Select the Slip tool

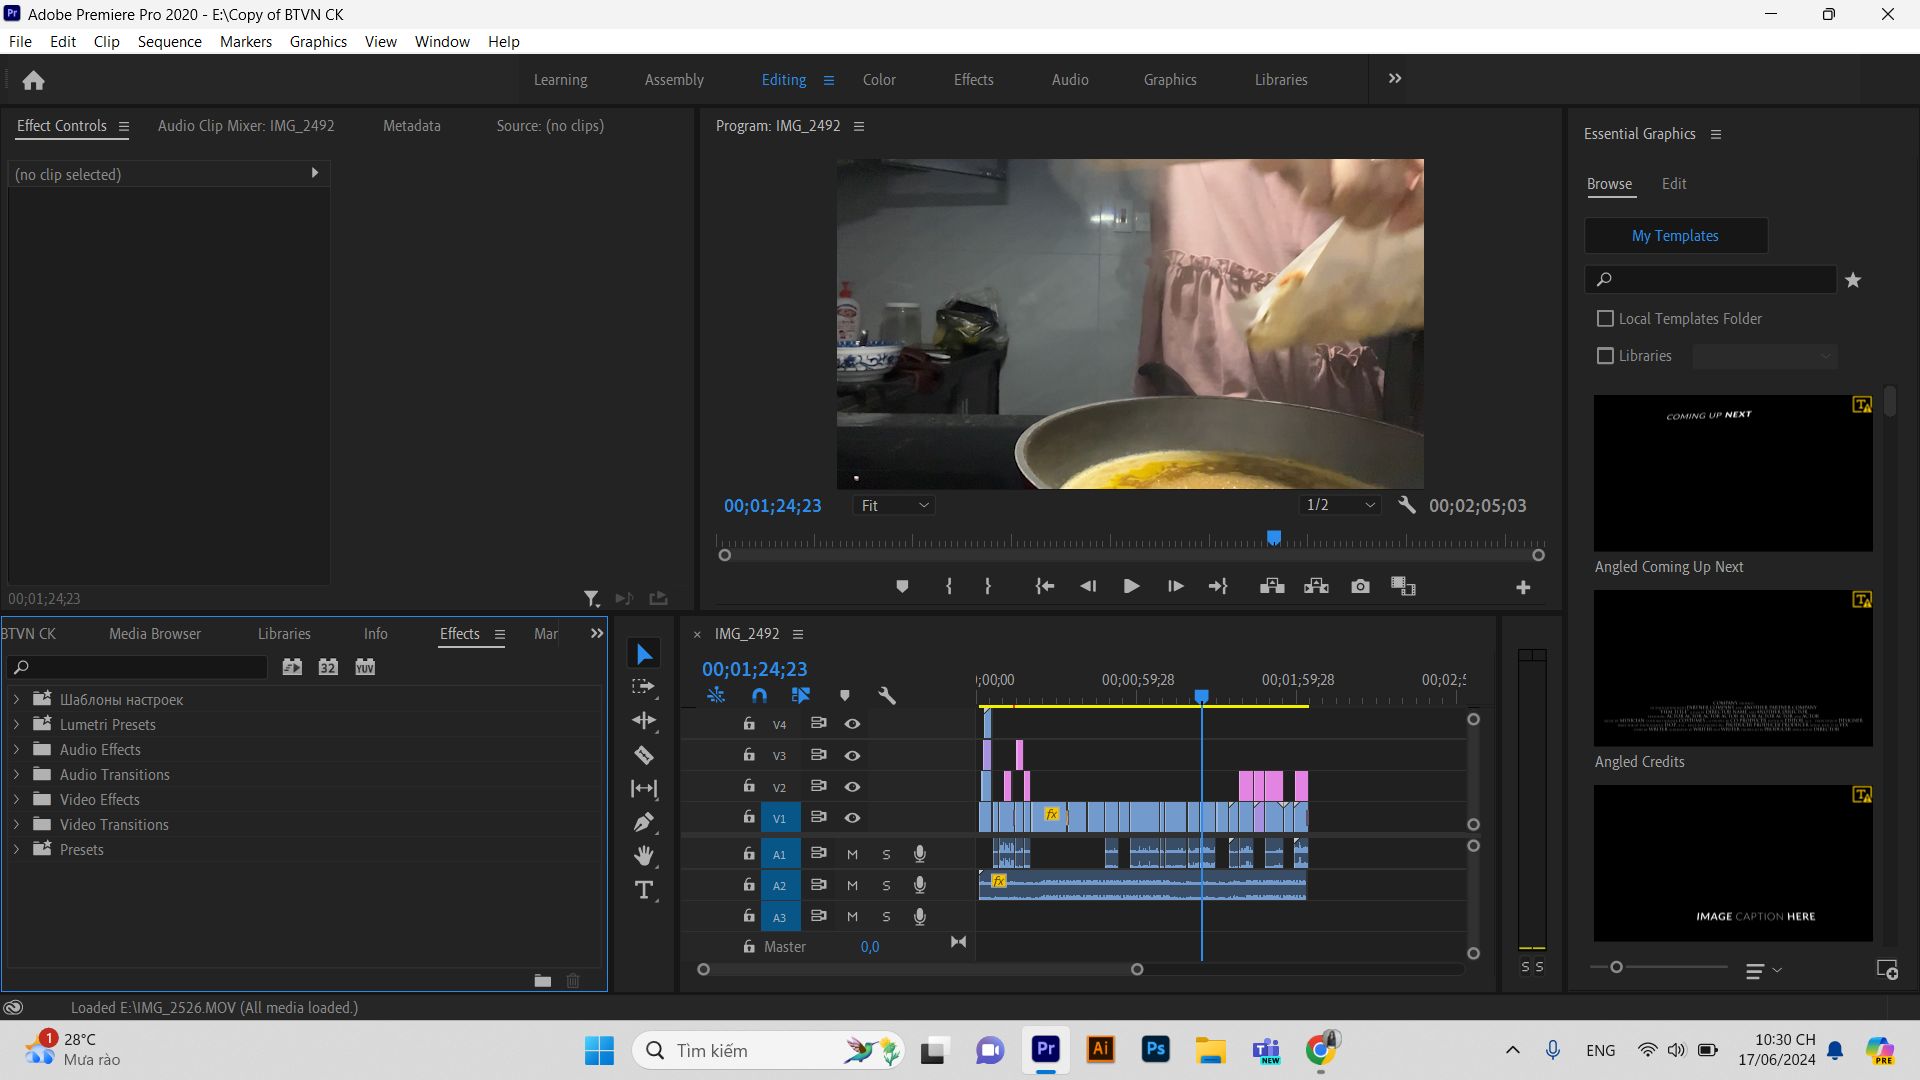(644, 789)
